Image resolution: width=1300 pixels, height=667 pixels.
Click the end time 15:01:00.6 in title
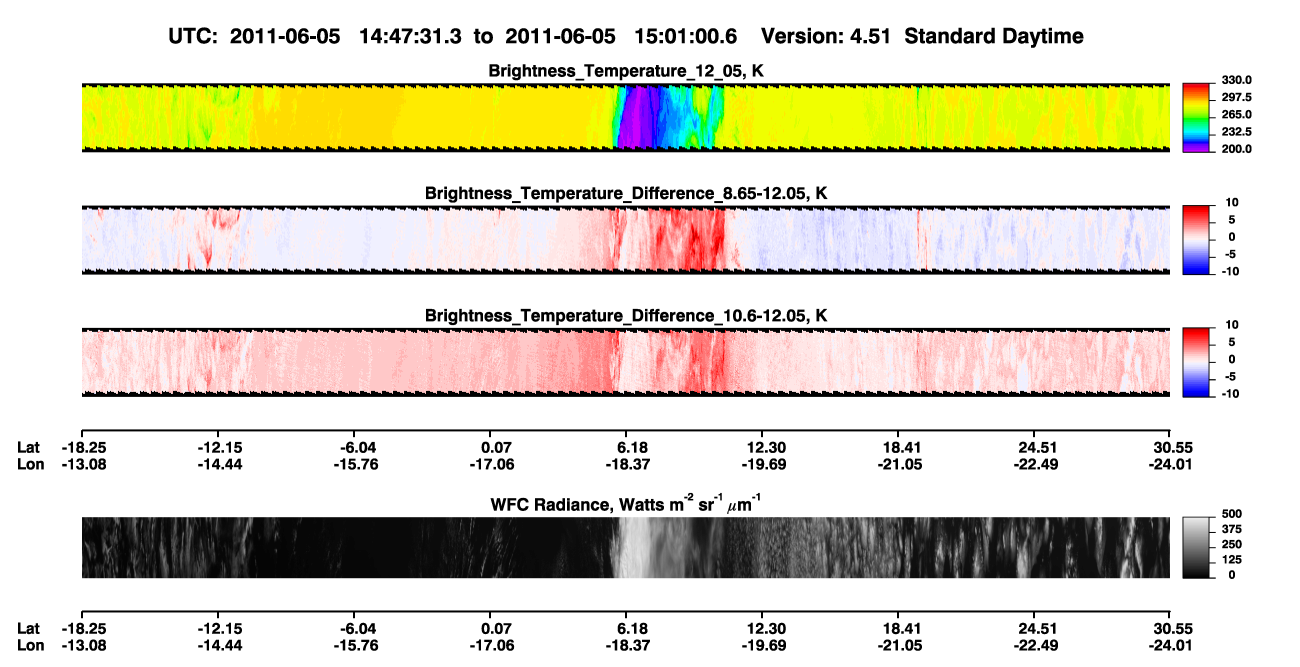(x=685, y=36)
